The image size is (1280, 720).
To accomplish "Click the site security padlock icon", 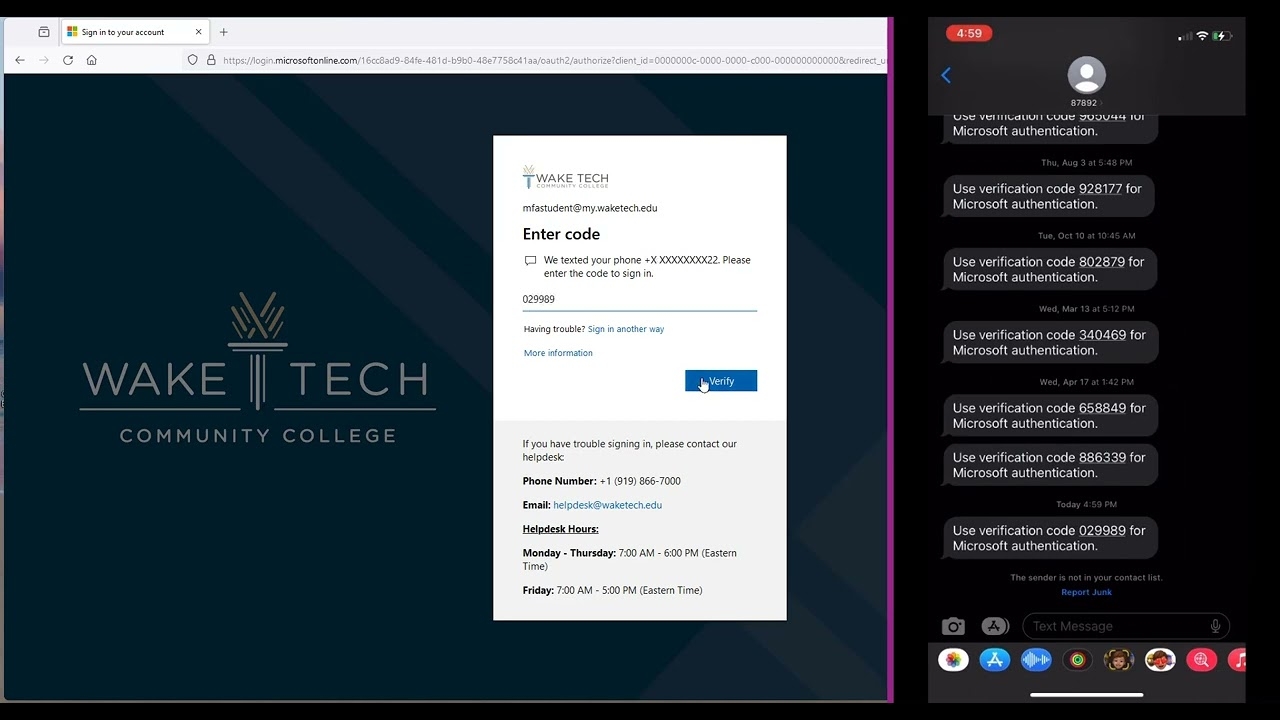I will click(211, 60).
